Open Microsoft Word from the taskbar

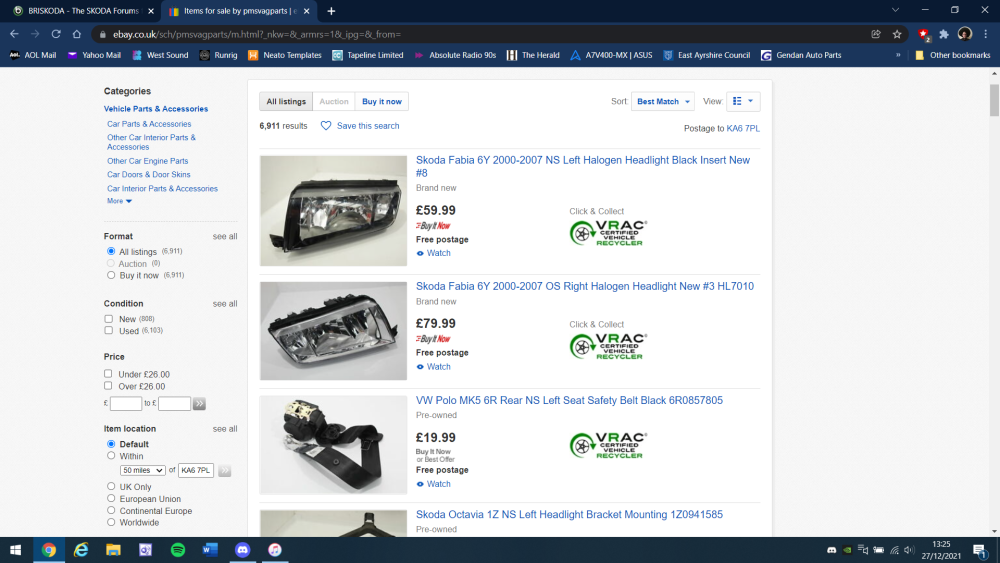click(x=210, y=550)
